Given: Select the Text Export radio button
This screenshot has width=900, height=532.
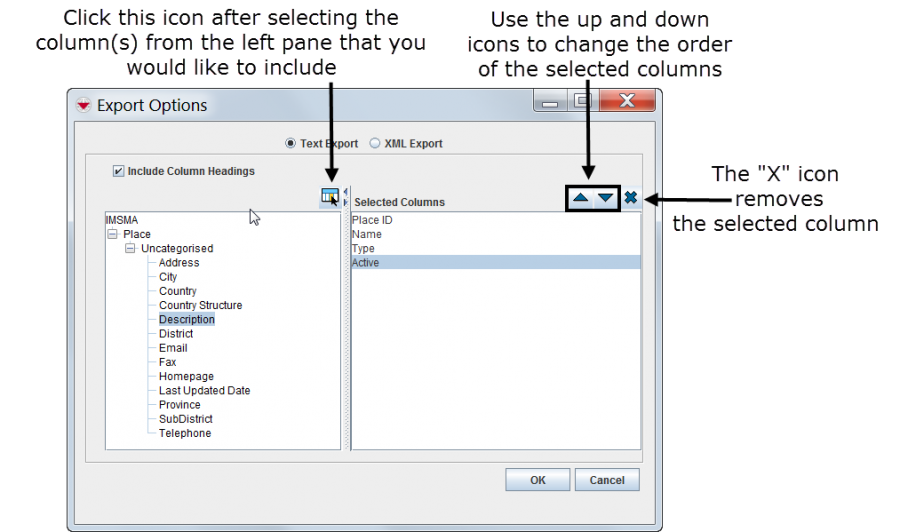Looking at the screenshot, I should (291, 143).
